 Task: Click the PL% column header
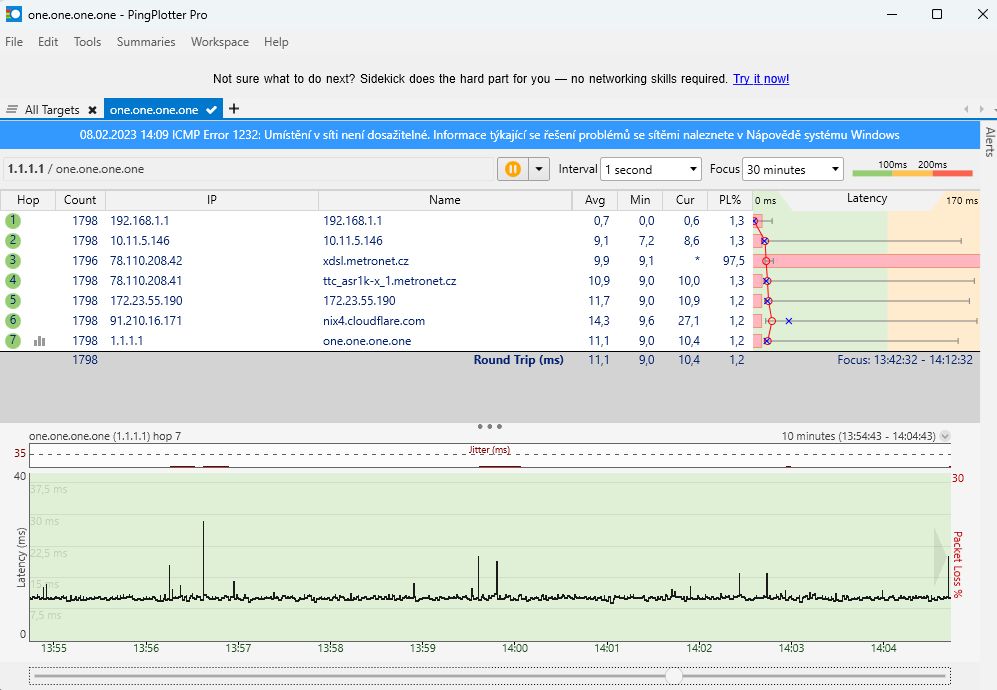[730, 200]
